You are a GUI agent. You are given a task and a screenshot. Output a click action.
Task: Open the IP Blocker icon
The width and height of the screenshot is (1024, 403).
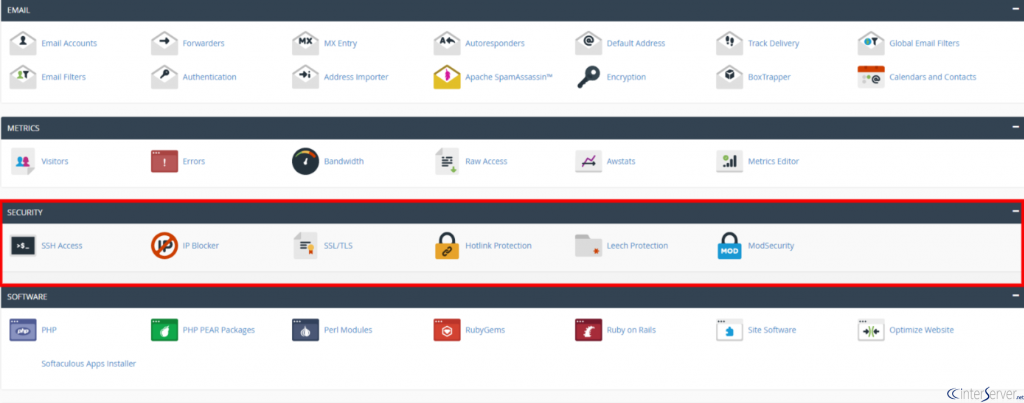(x=164, y=246)
